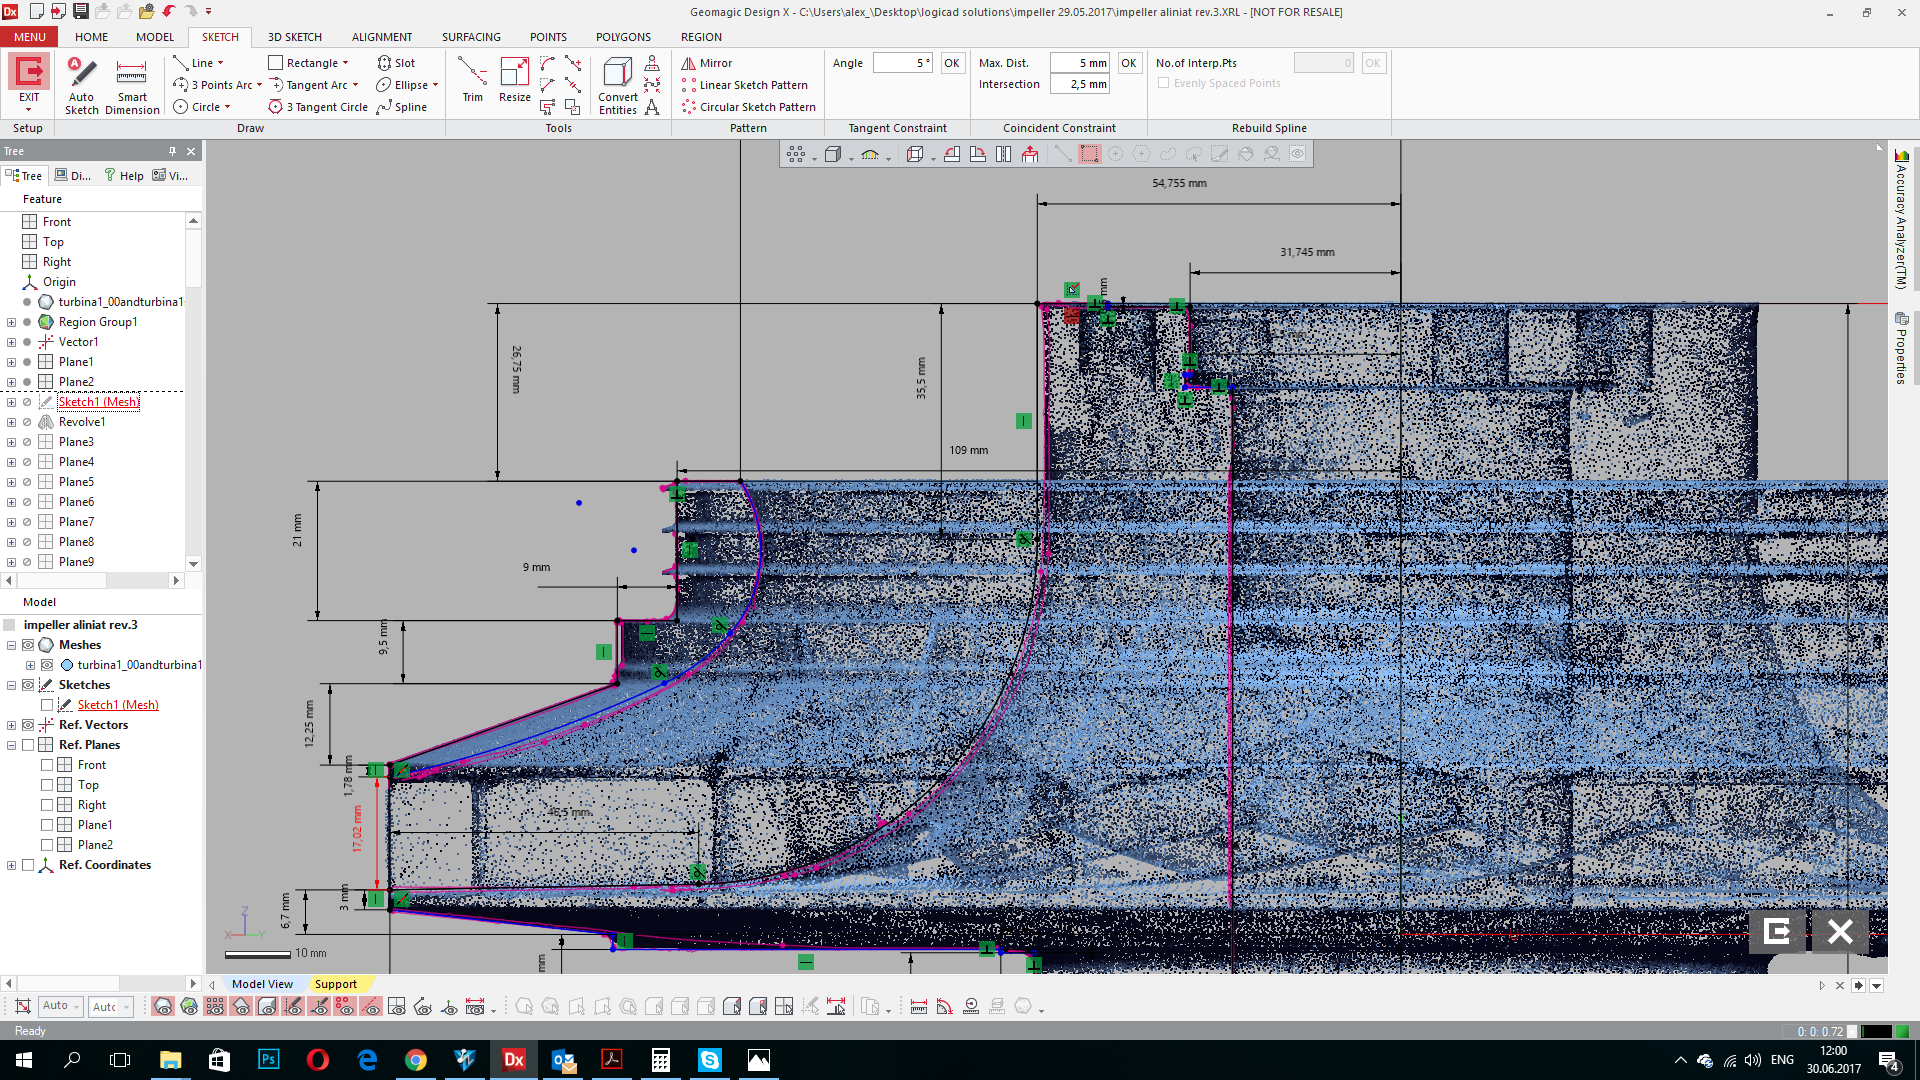This screenshot has height=1080, width=1920.
Task: Select the Circle draw tool
Action: click(197, 107)
